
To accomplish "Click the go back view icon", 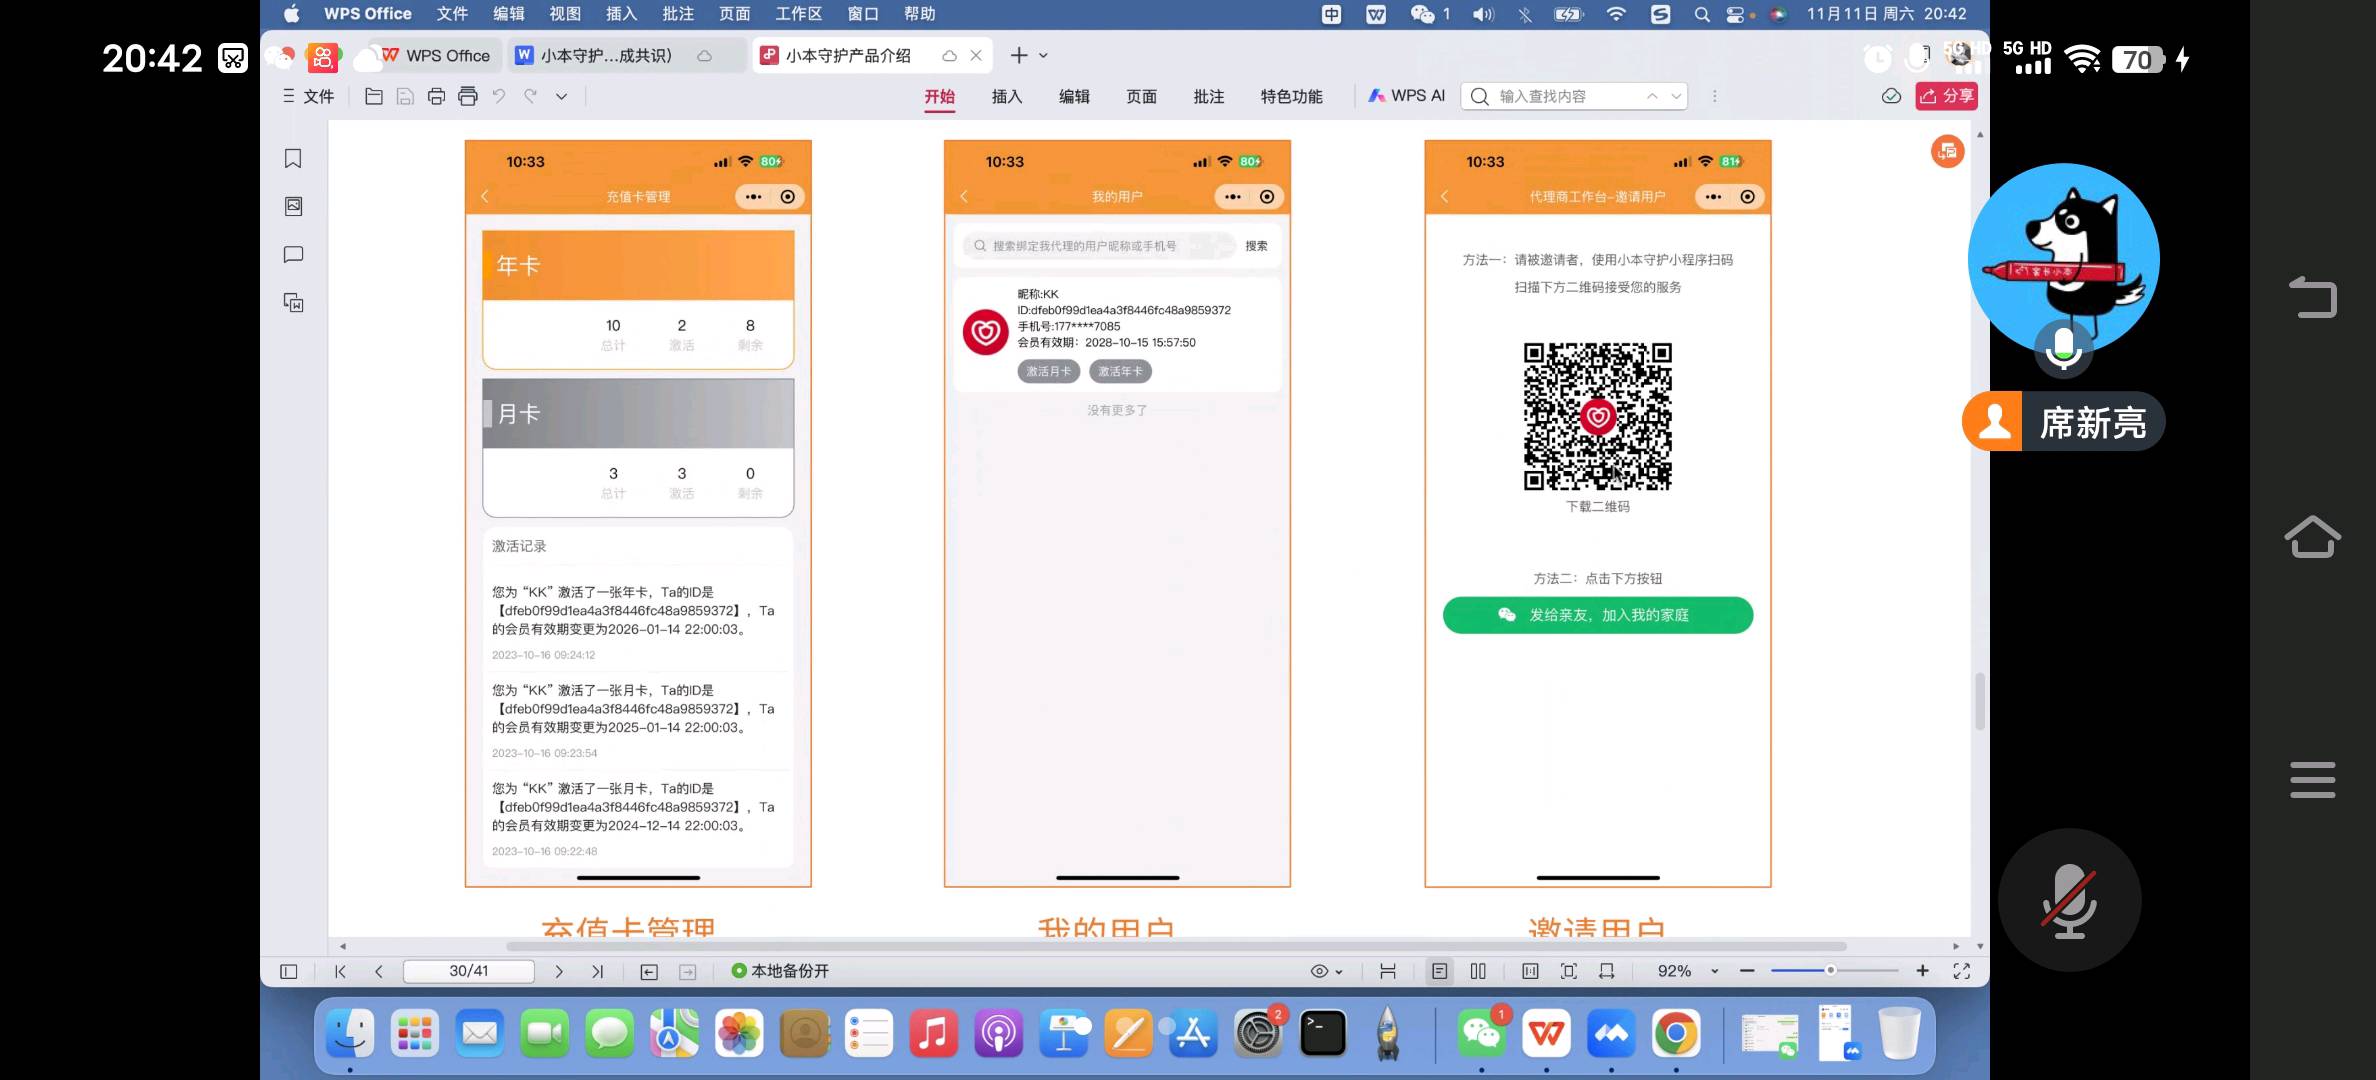I will tap(649, 972).
